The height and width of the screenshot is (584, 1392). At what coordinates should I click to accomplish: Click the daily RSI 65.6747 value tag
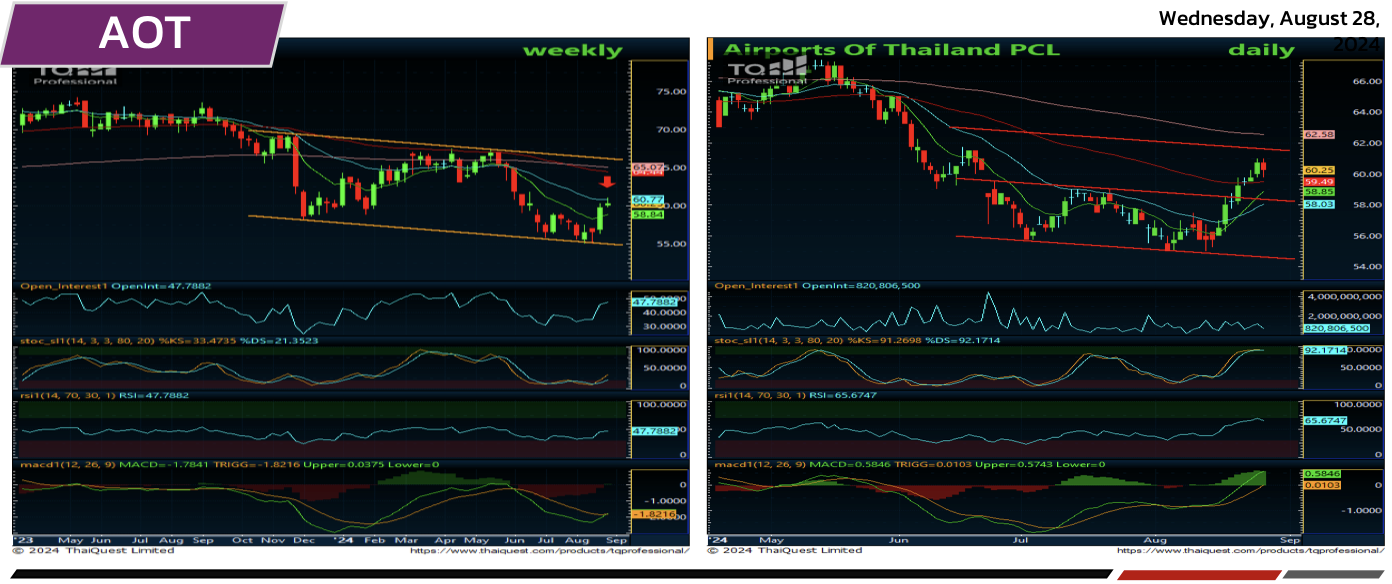[x=1325, y=422]
